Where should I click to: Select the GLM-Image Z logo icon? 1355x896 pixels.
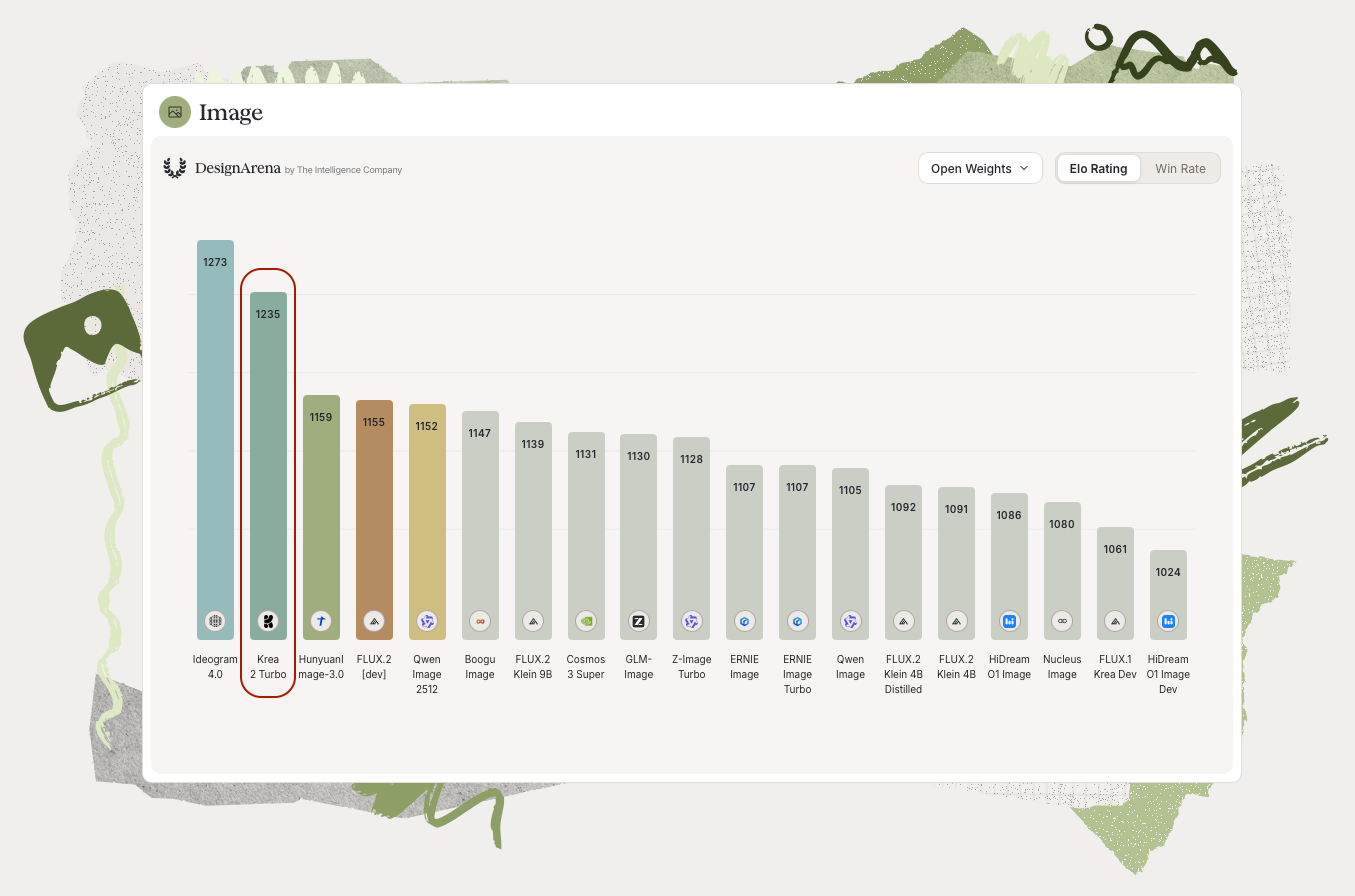tap(638, 621)
